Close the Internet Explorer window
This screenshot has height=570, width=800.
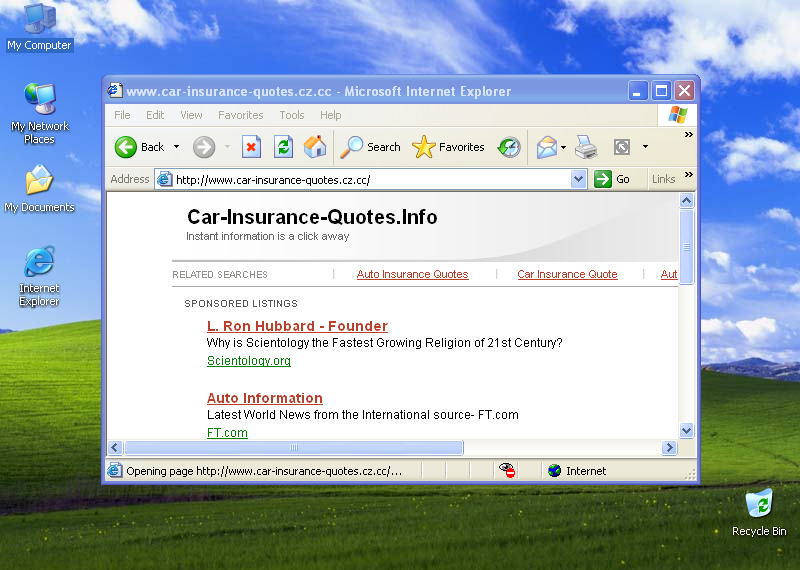tap(684, 91)
